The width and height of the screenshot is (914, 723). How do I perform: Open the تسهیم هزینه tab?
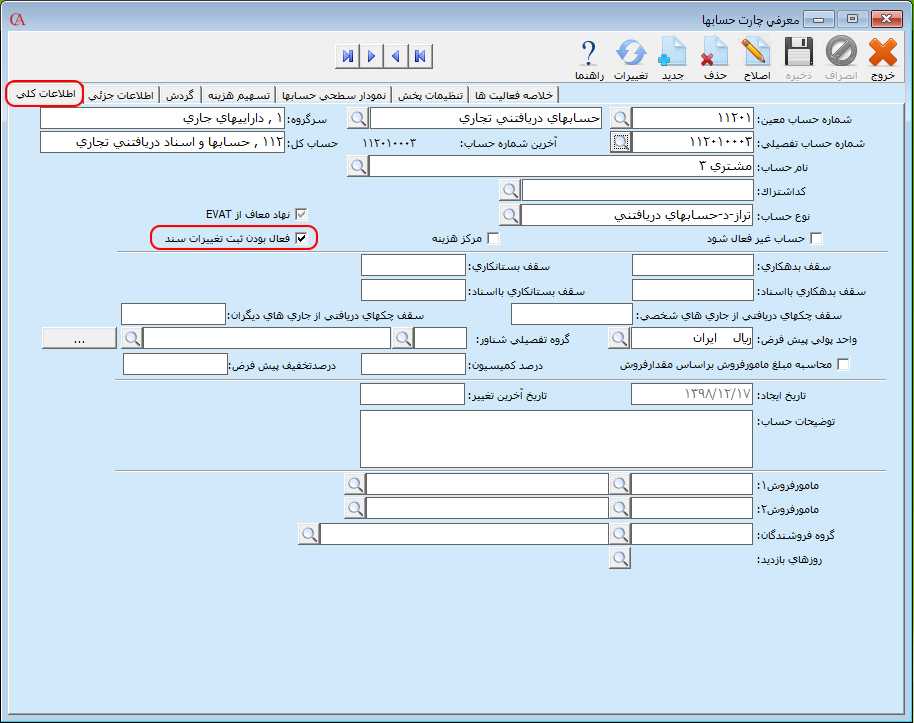(238, 95)
